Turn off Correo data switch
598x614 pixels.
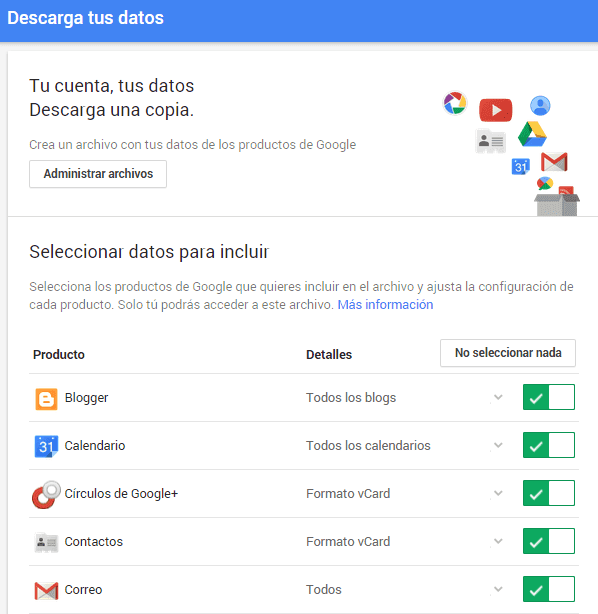pyautogui.click(x=549, y=589)
